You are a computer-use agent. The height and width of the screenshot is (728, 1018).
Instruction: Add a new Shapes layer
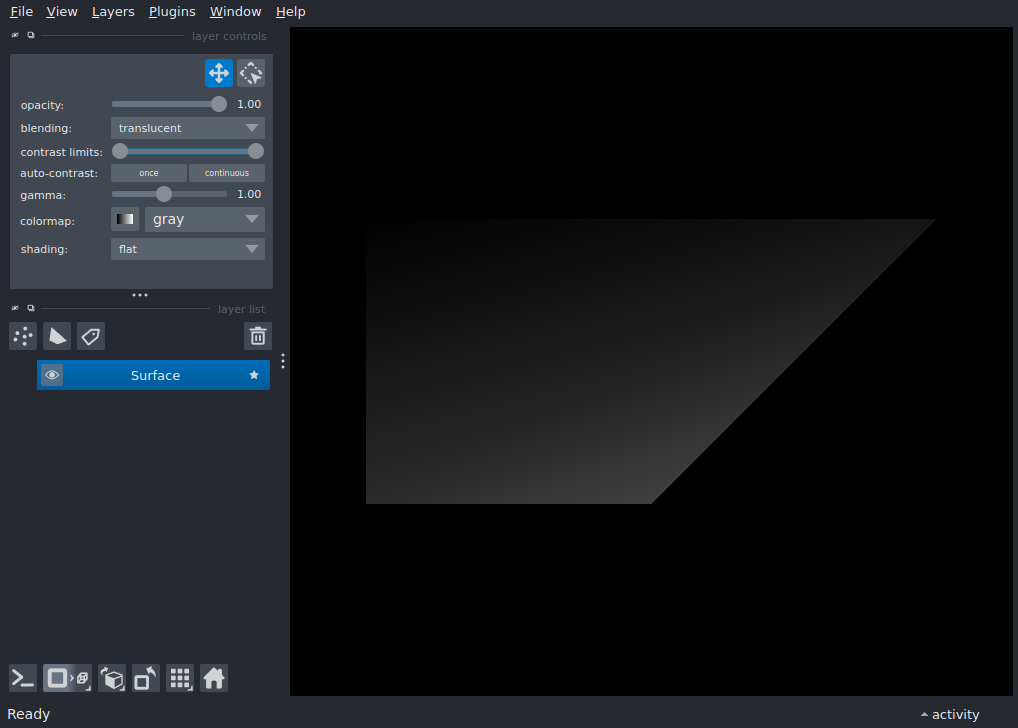(56, 336)
